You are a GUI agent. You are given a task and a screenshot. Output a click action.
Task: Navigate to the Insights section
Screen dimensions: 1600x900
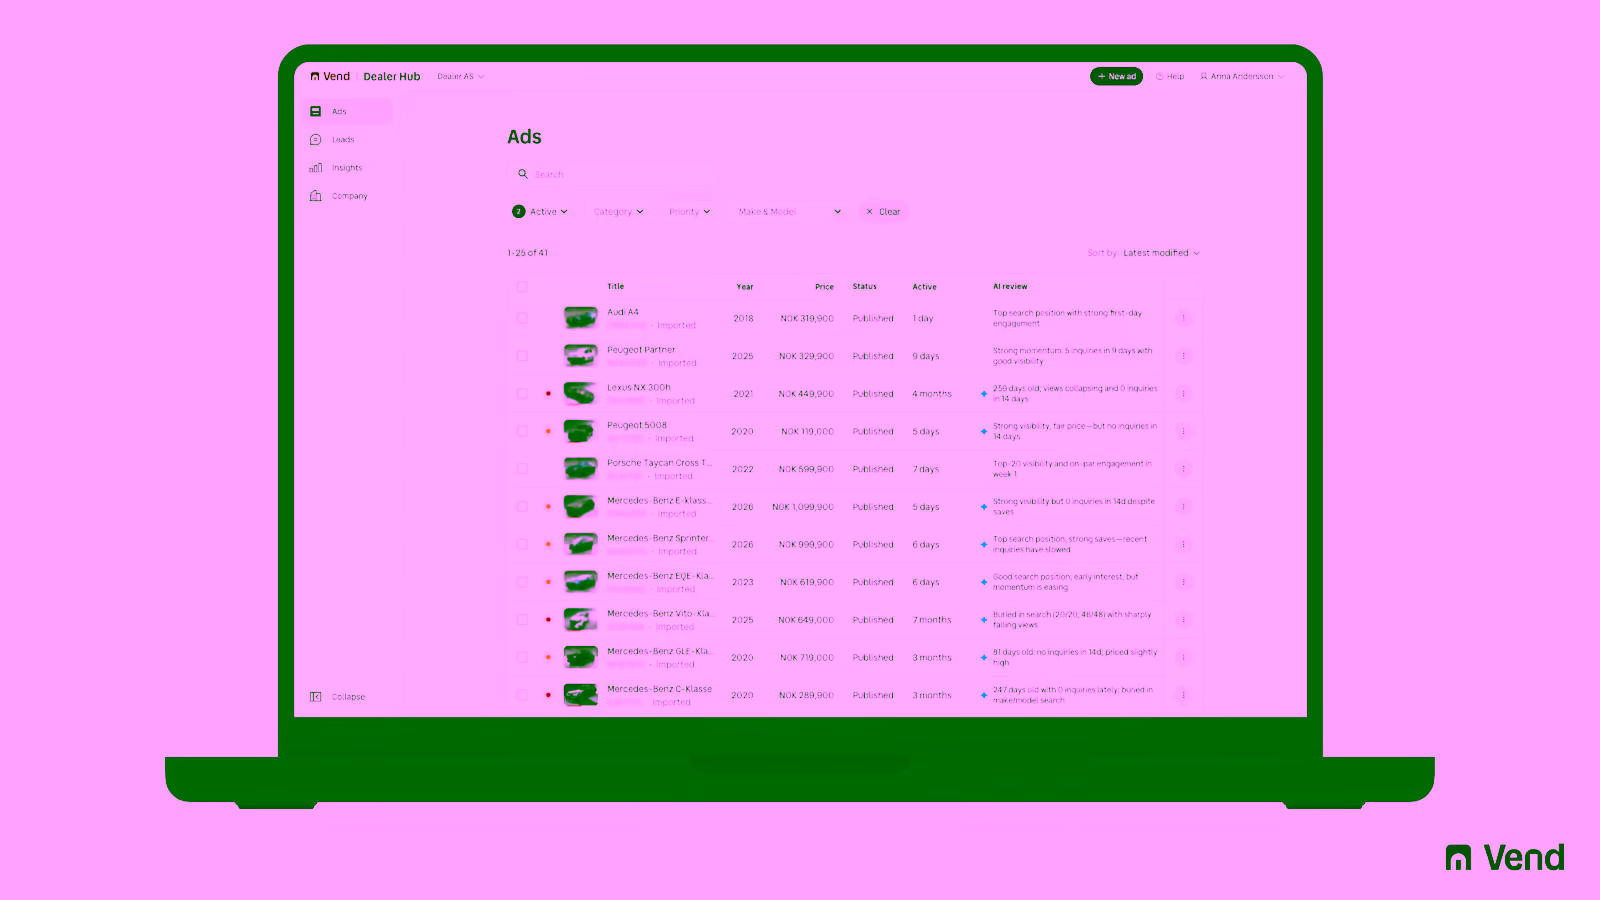tap(348, 168)
